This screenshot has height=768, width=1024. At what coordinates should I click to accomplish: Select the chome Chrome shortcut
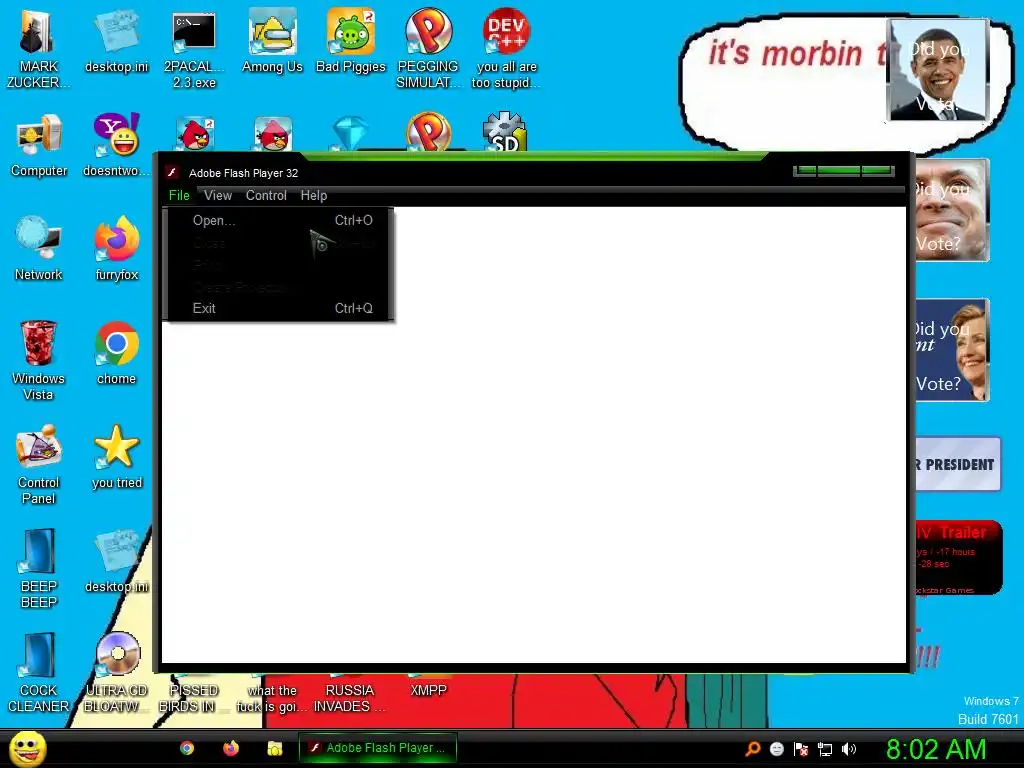click(x=116, y=353)
